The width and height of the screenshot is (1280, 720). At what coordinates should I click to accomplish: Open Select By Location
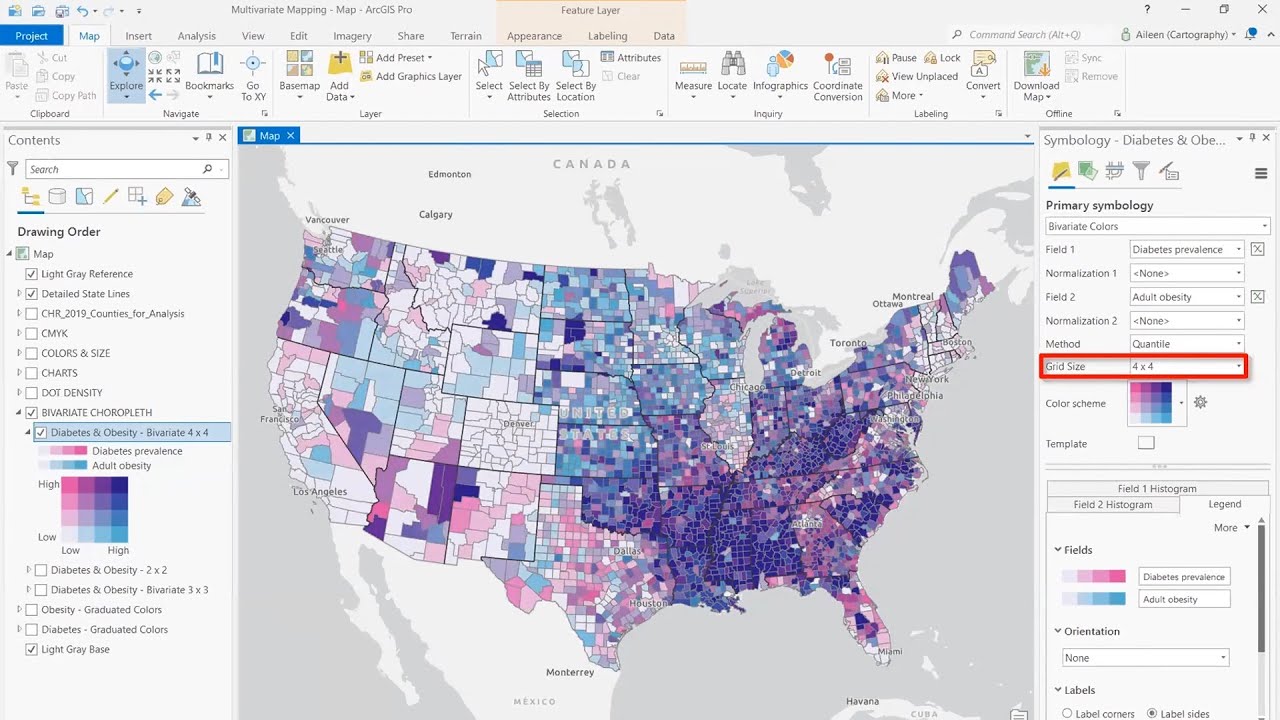(x=576, y=75)
